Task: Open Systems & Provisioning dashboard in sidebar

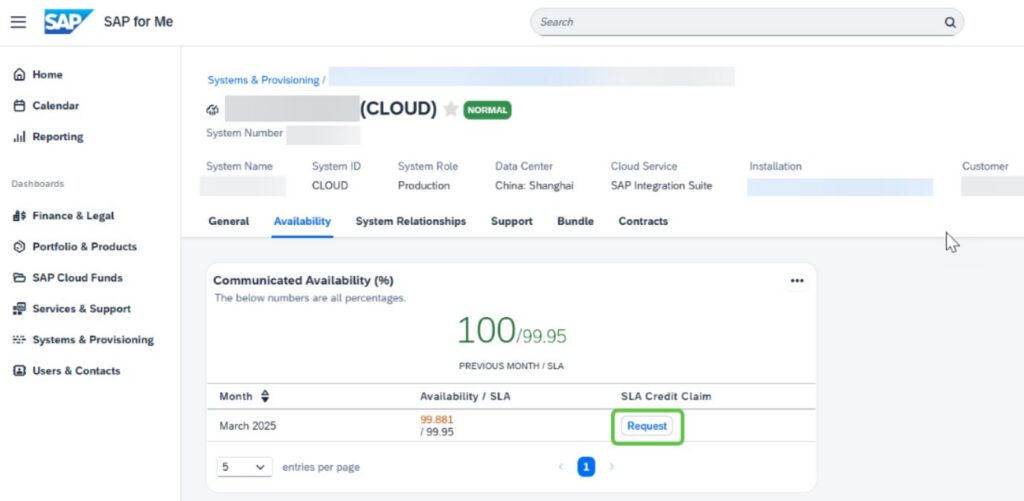Action: (x=93, y=340)
